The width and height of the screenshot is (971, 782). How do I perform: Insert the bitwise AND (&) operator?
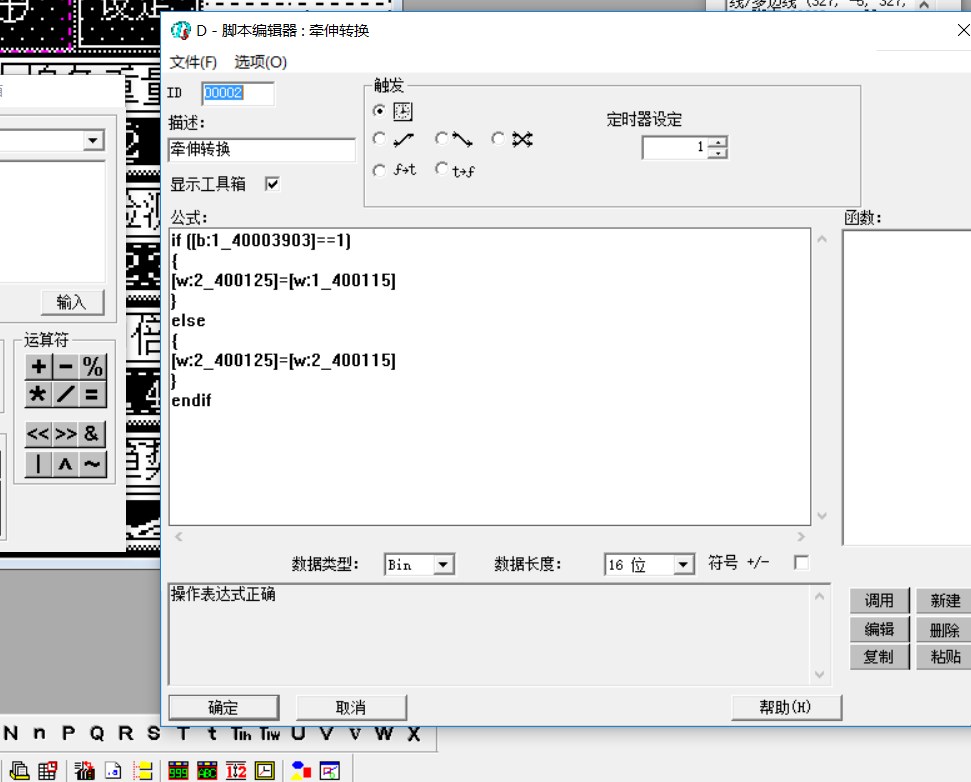[92, 434]
